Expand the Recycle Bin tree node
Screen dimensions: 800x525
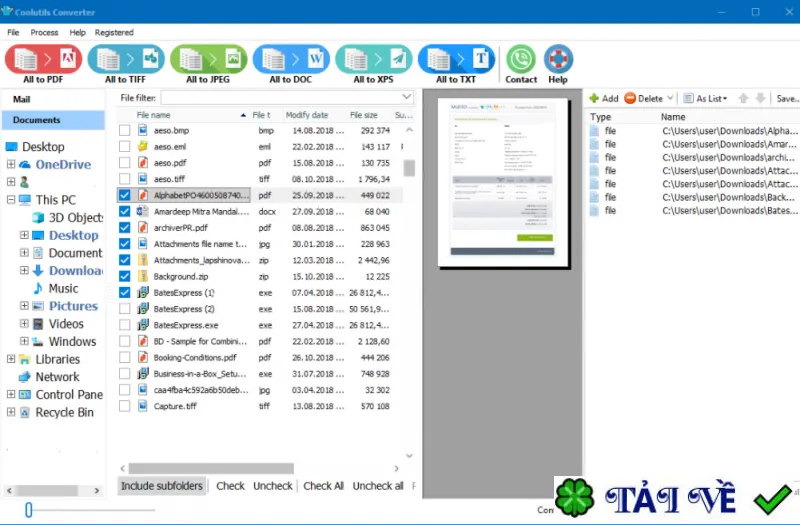pyautogui.click(x=11, y=412)
